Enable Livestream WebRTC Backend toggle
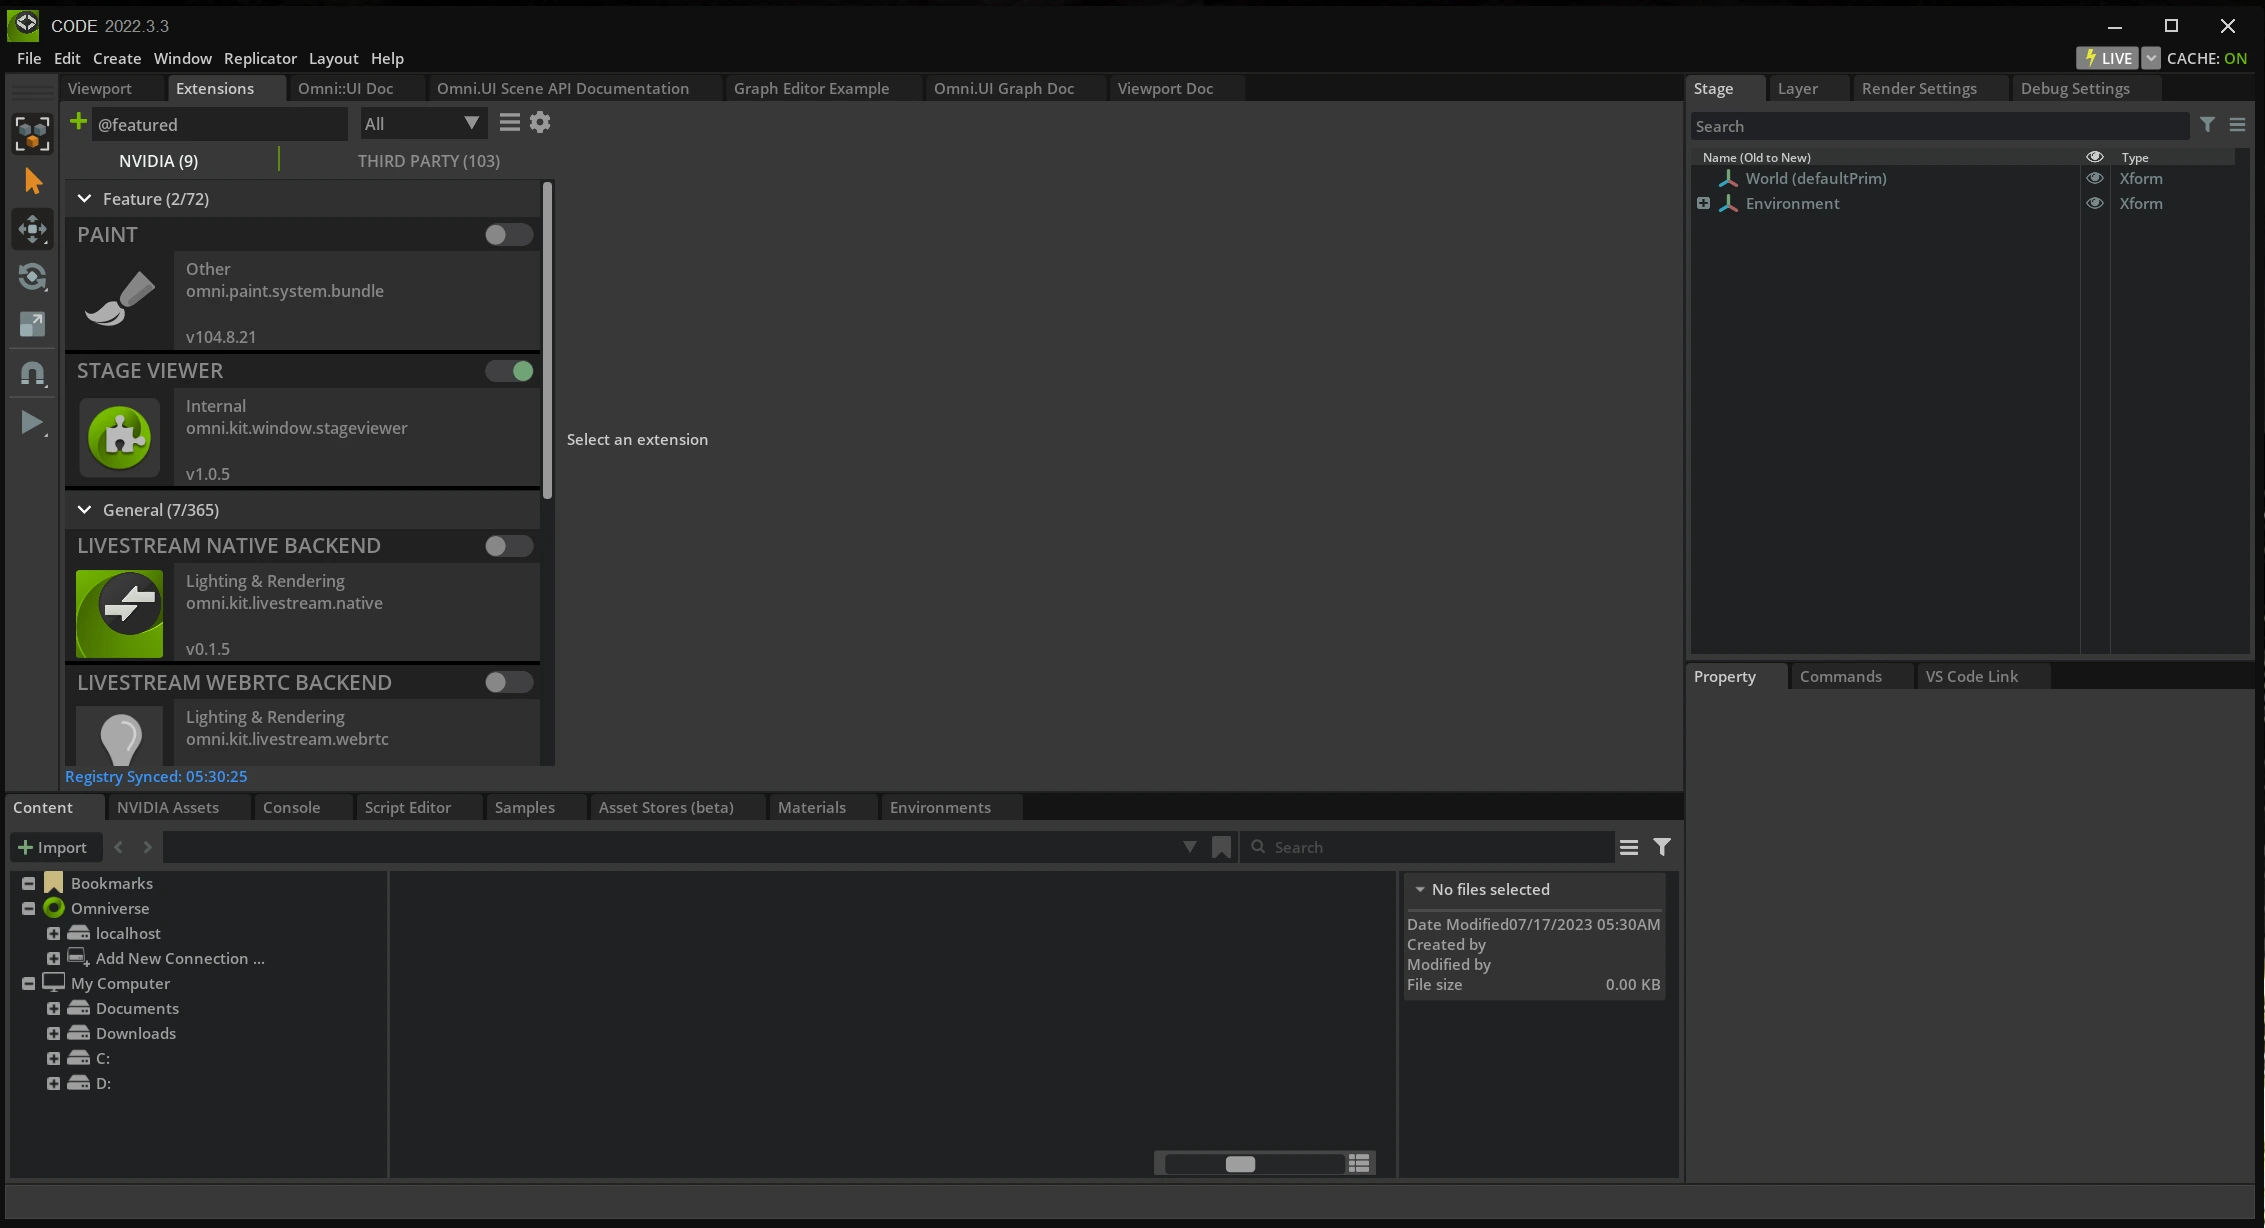The width and height of the screenshot is (2265, 1228). [x=508, y=682]
